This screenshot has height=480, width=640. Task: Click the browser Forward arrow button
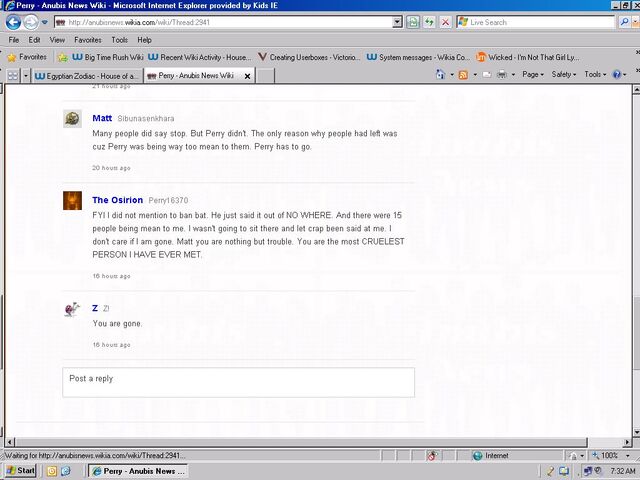point(31,22)
